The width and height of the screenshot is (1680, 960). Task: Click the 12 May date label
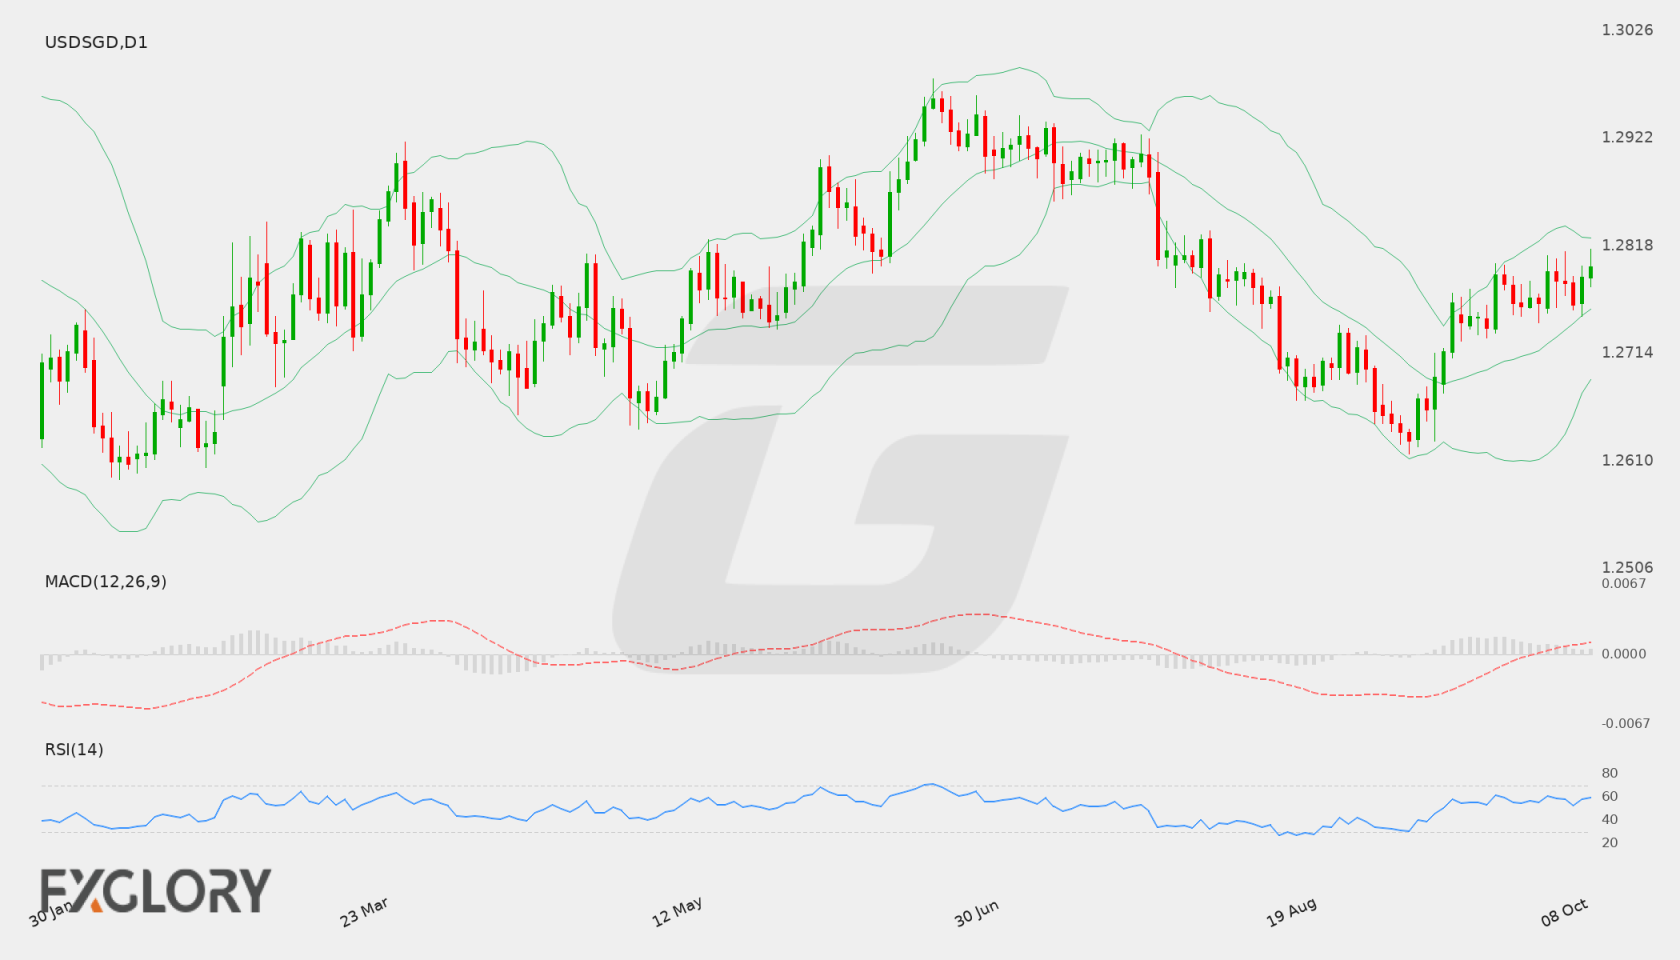(677, 912)
